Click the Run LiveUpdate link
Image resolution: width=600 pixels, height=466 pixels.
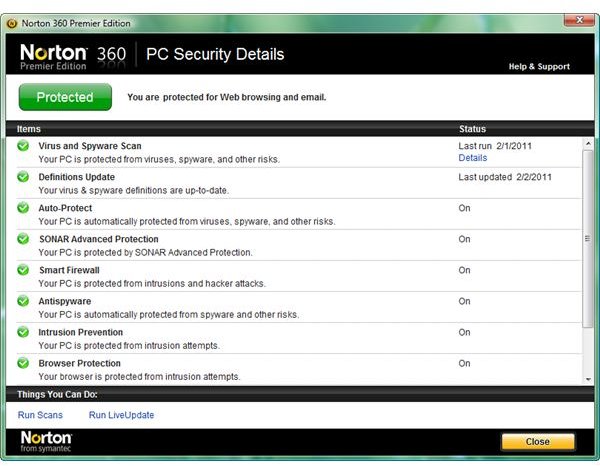tap(121, 415)
